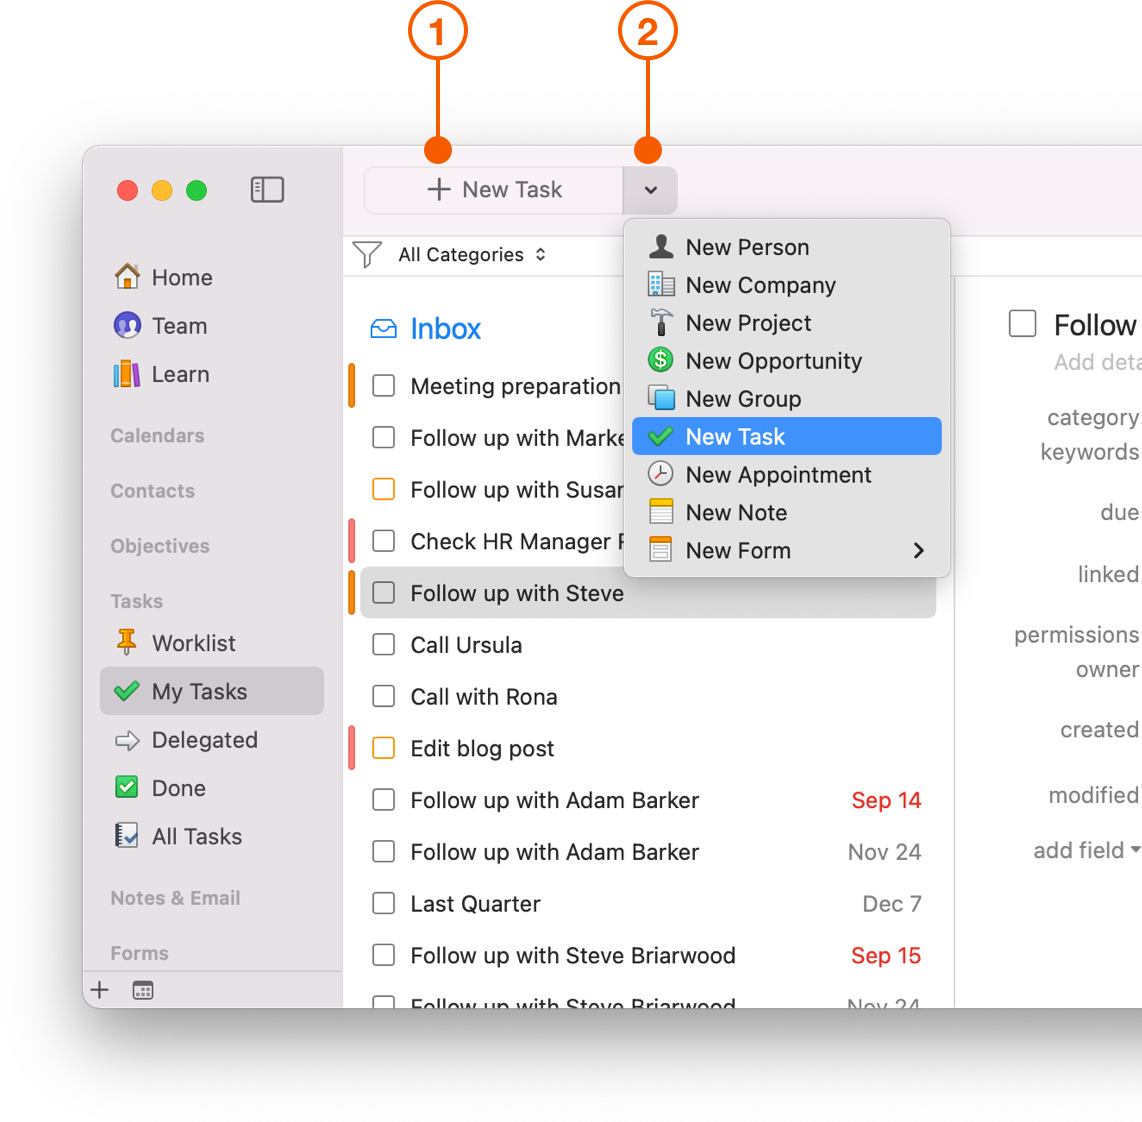Open the Done checkmark icon
The height and width of the screenshot is (1122, 1142).
[x=129, y=788]
